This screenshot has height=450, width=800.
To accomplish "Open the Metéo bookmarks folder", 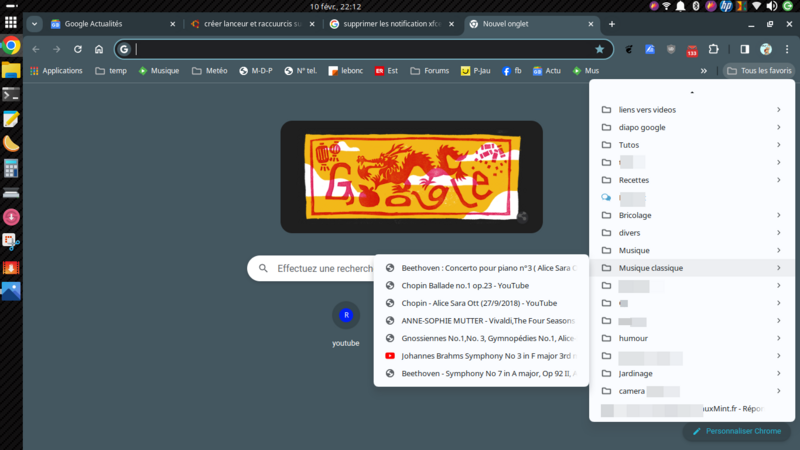I will (x=210, y=71).
